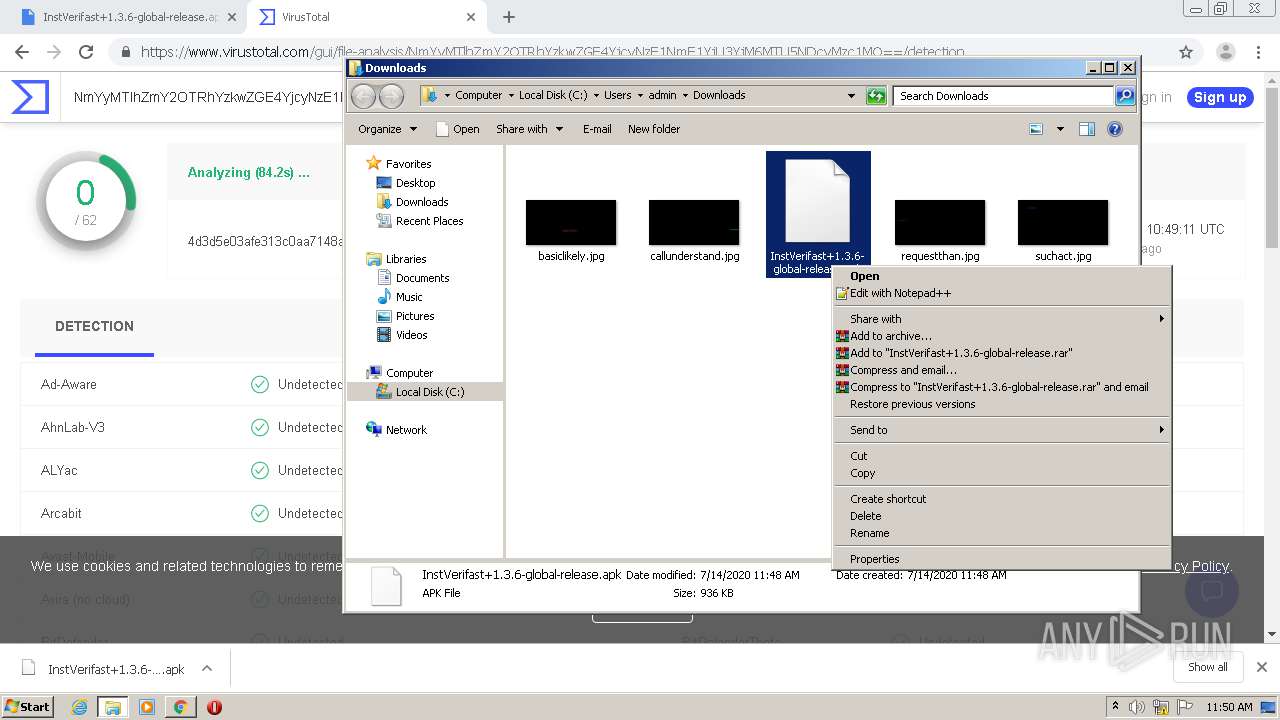Launch Internet Explorer from the taskbar
This screenshot has height=720, width=1280.
[80, 707]
